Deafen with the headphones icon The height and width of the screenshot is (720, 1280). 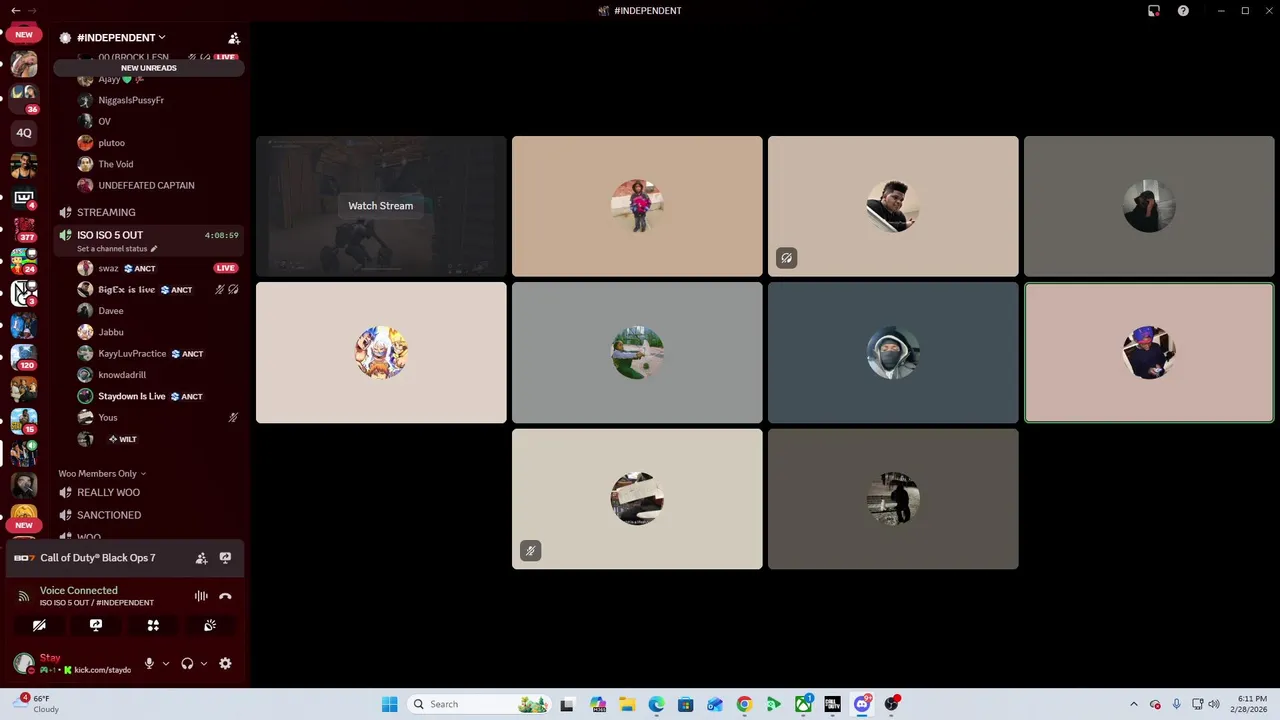pyautogui.click(x=187, y=663)
